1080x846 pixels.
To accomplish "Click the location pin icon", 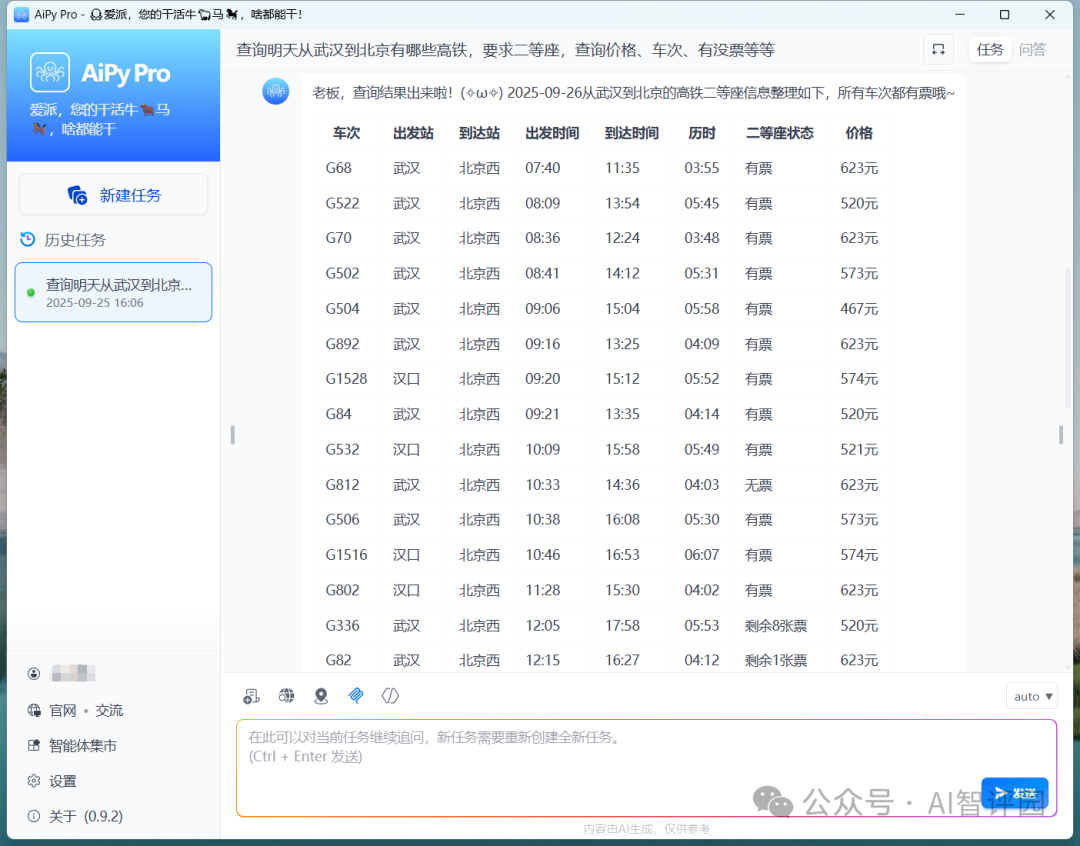I will point(321,695).
